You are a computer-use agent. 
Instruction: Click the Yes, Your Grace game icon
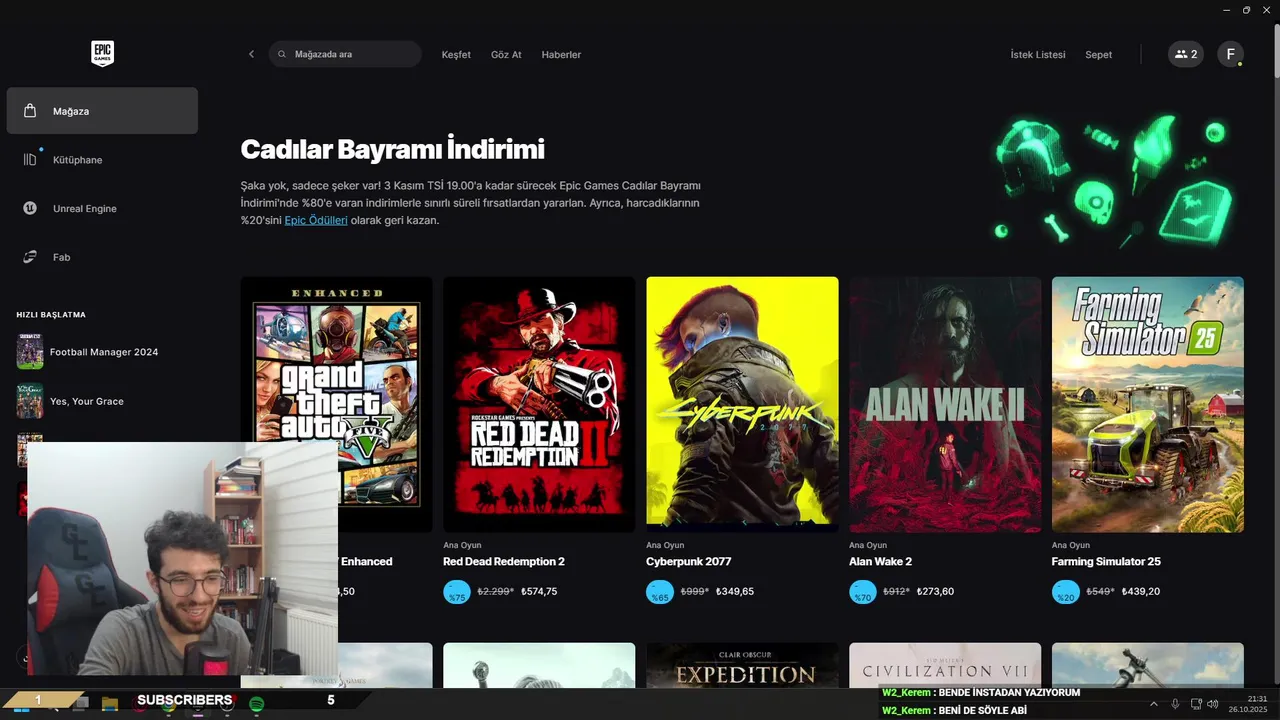tap(30, 401)
